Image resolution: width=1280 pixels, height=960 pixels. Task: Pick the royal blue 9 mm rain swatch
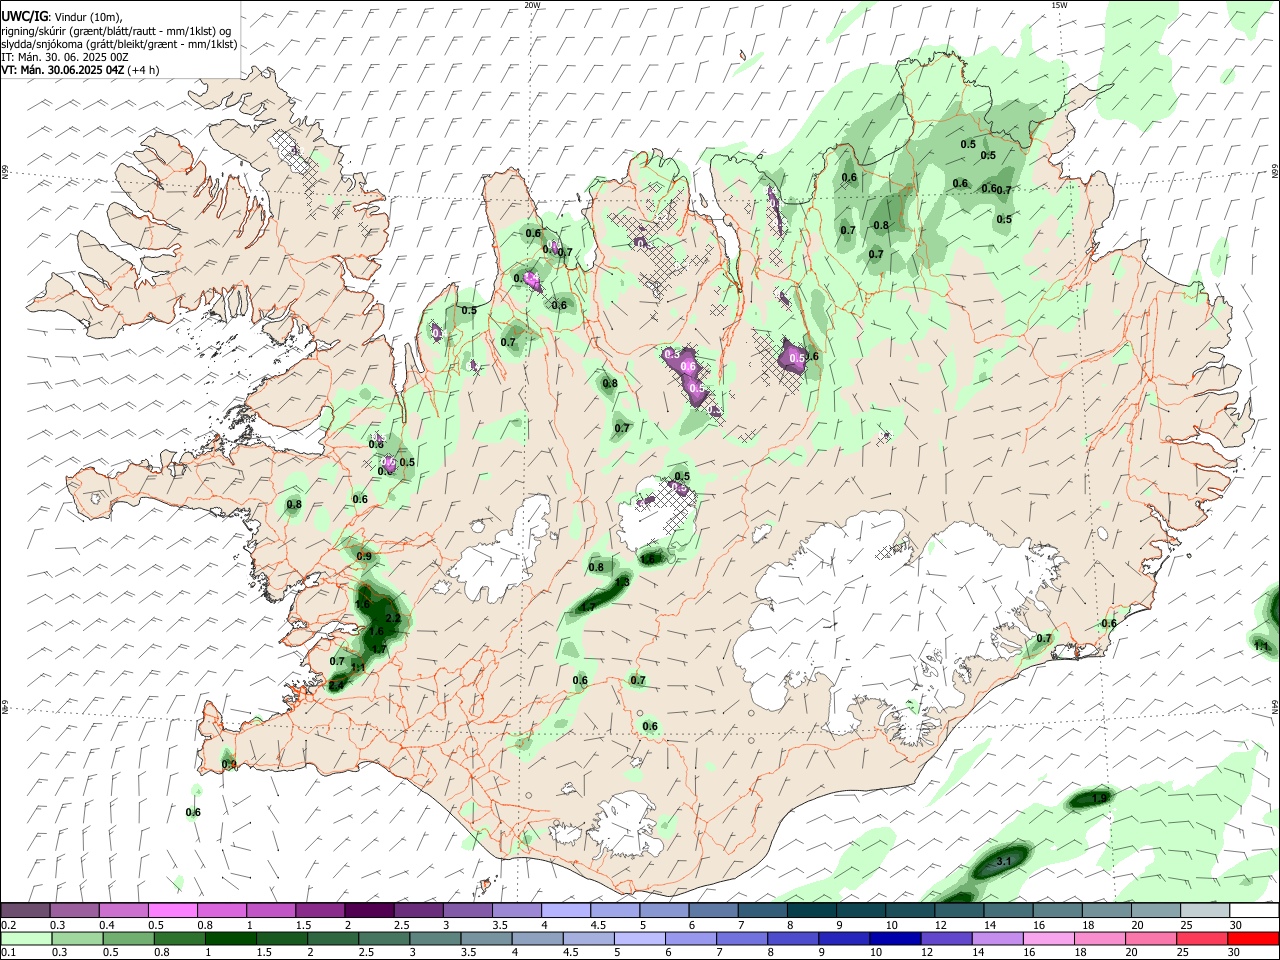tap(845, 938)
